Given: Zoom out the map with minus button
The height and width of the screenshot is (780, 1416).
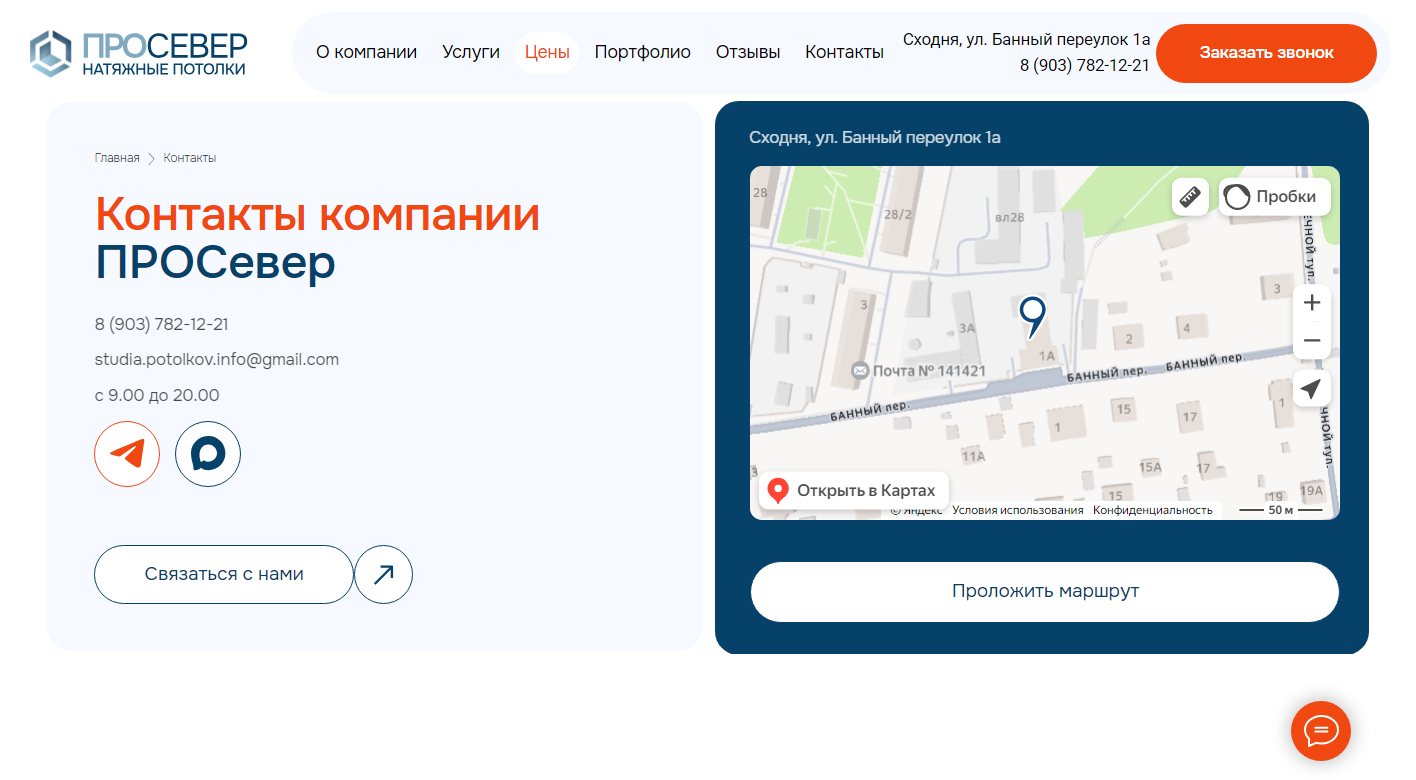Looking at the screenshot, I should click(x=1312, y=341).
